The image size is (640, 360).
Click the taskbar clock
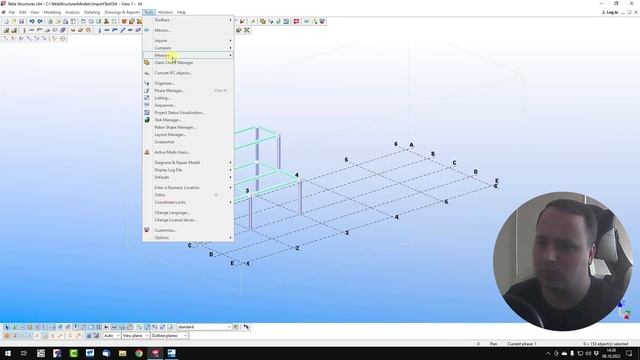(611, 353)
